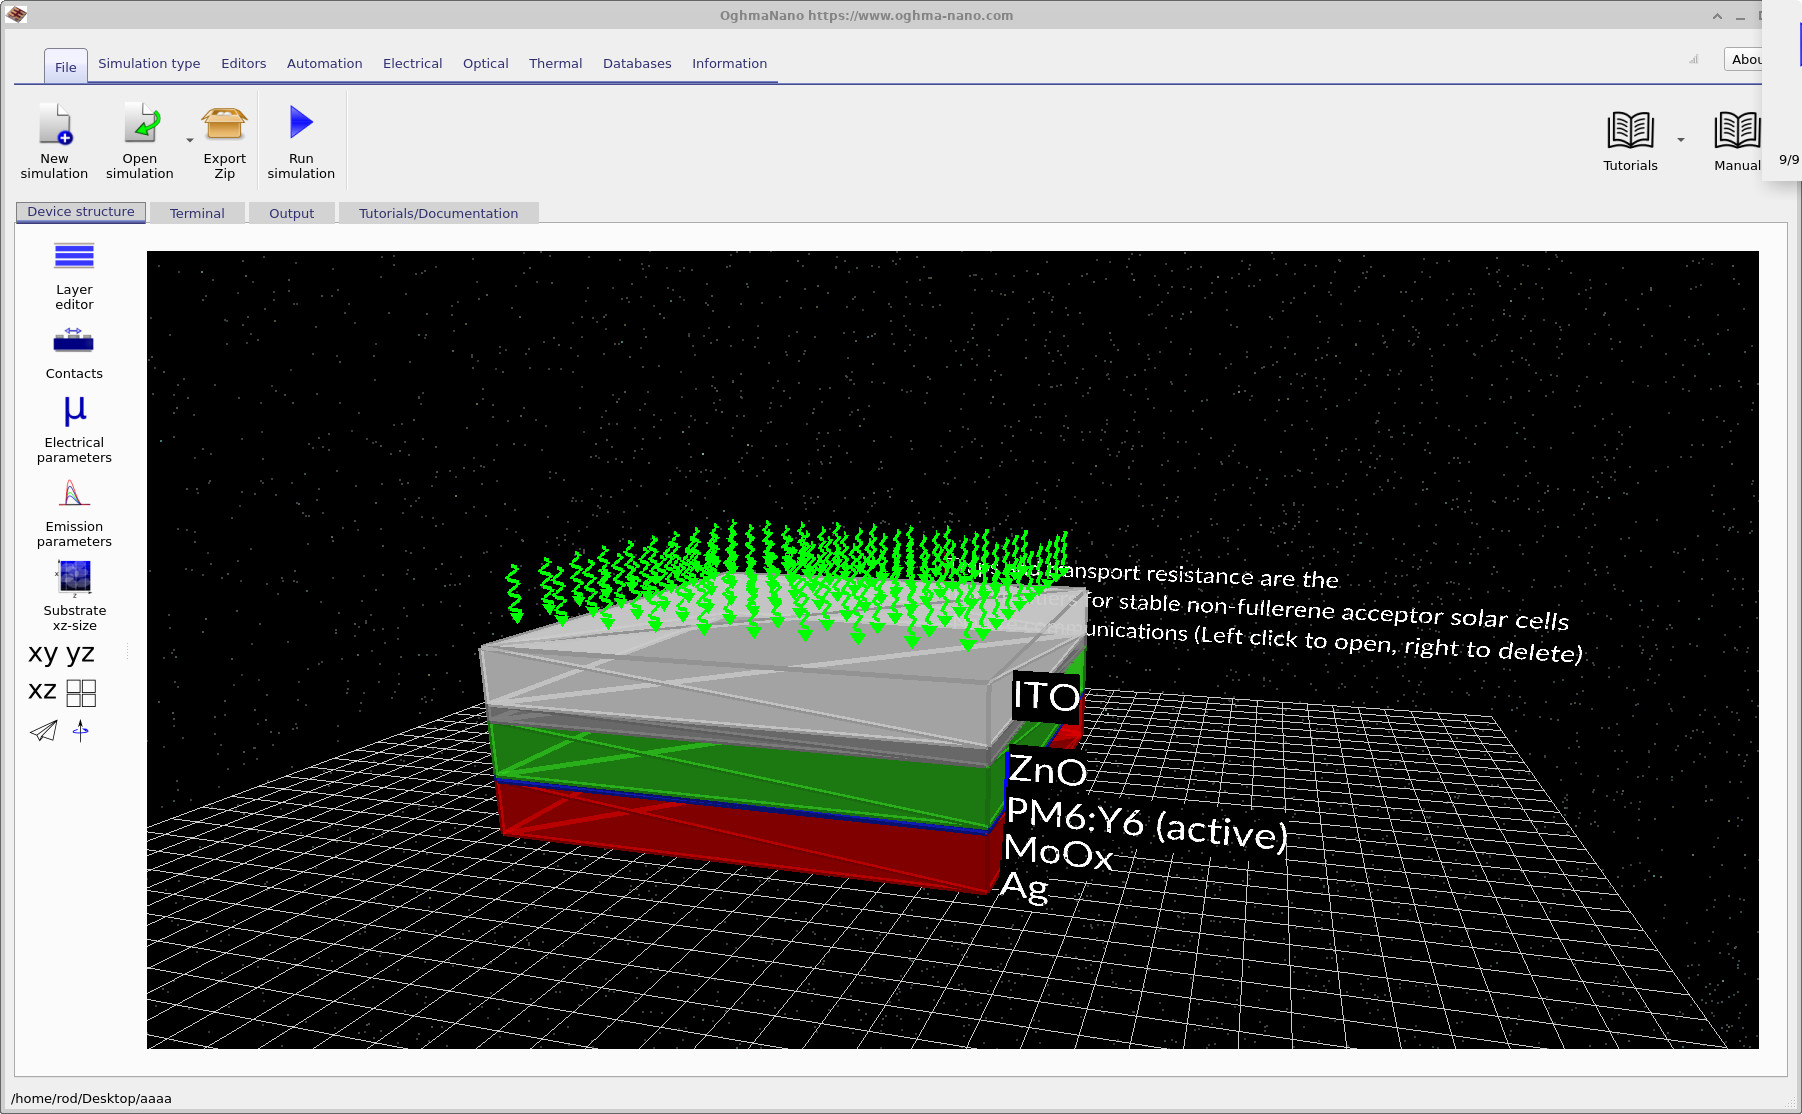Click the paper plane fly-around icon

point(44,731)
